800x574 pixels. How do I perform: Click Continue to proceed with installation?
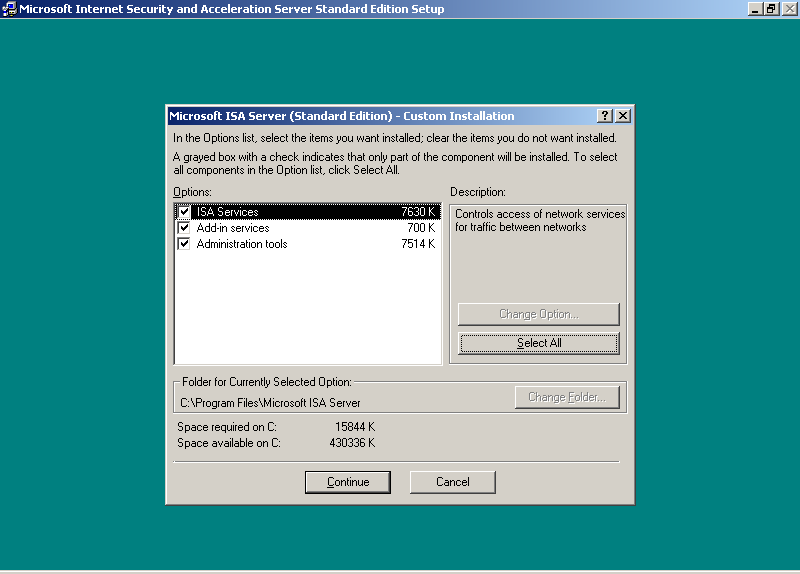tap(348, 482)
